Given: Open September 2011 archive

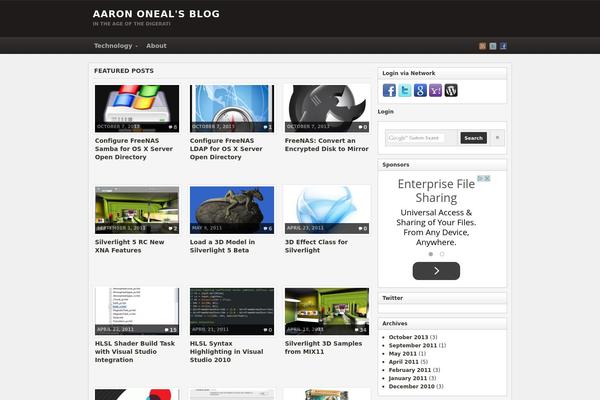Looking at the screenshot, I should tap(412, 345).
